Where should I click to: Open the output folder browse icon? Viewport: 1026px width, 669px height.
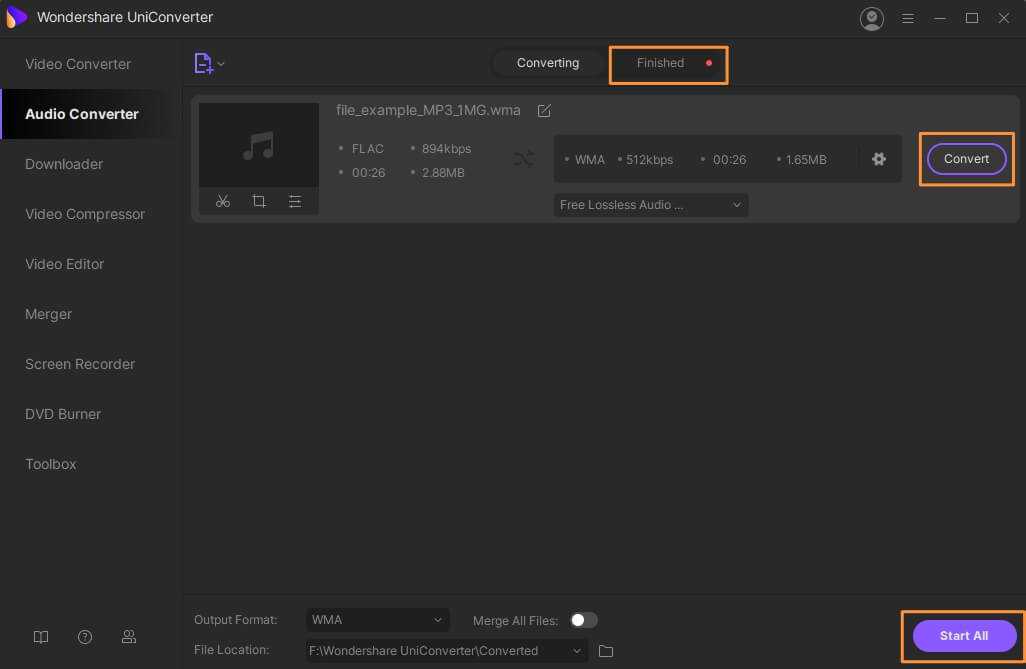pyautogui.click(x=605, y=650)
